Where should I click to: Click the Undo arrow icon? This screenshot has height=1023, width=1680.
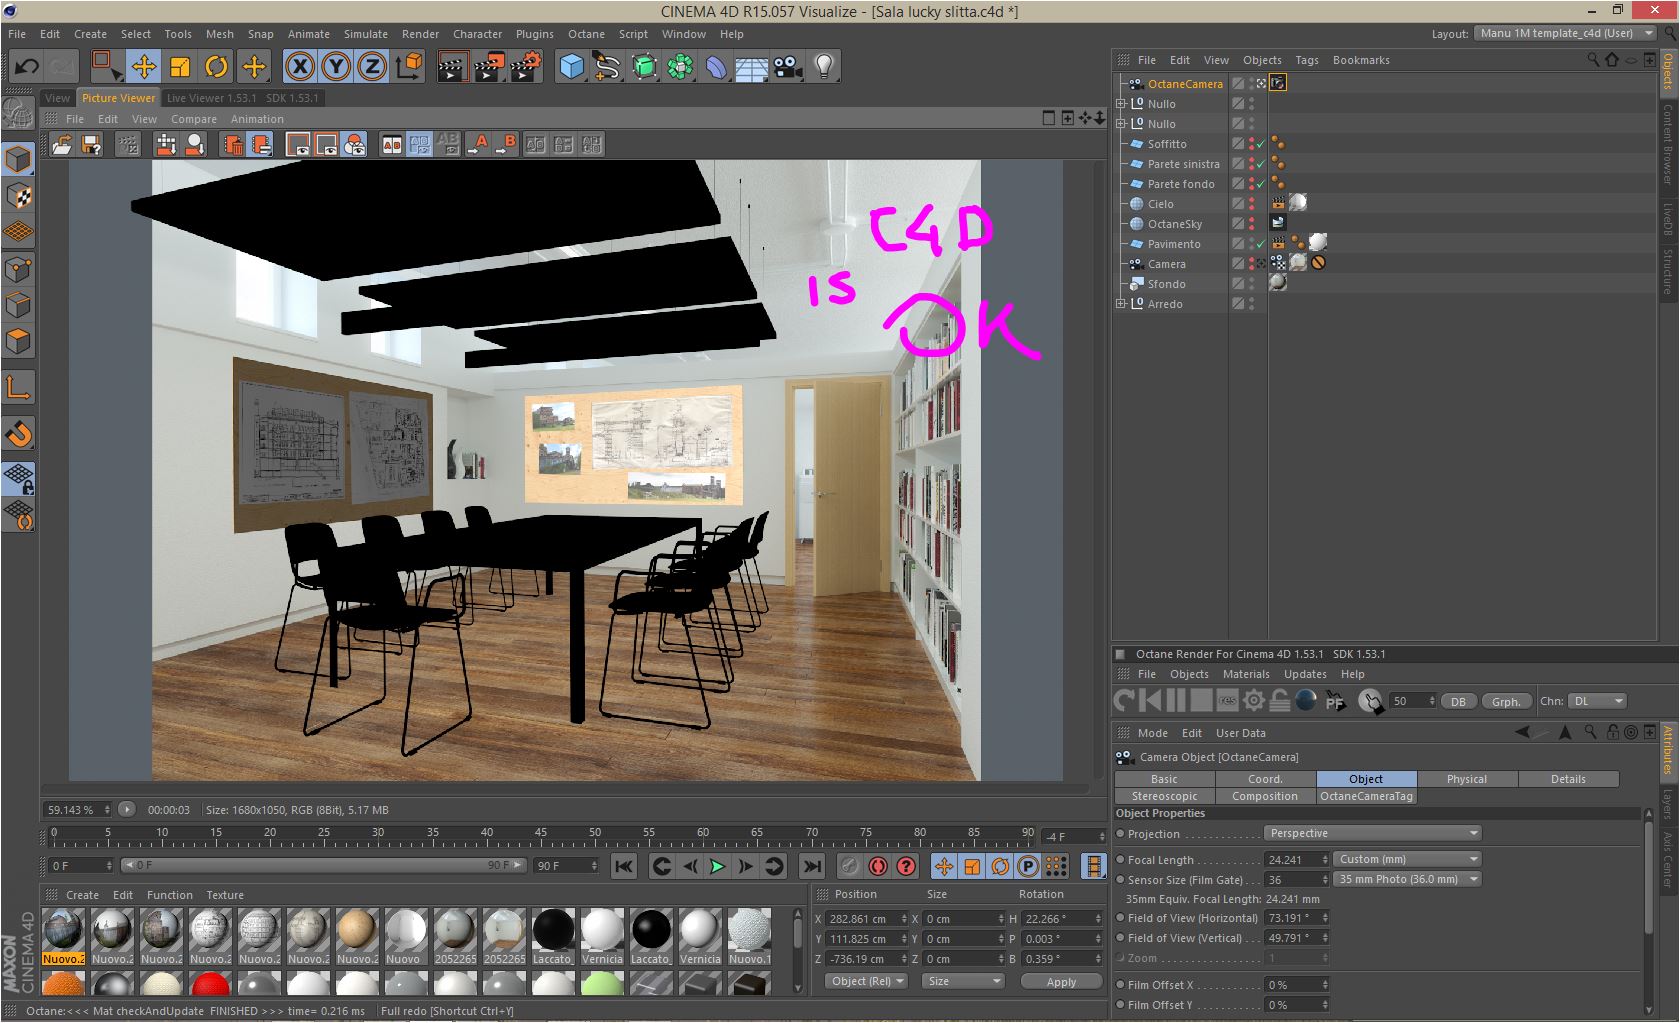26,67
